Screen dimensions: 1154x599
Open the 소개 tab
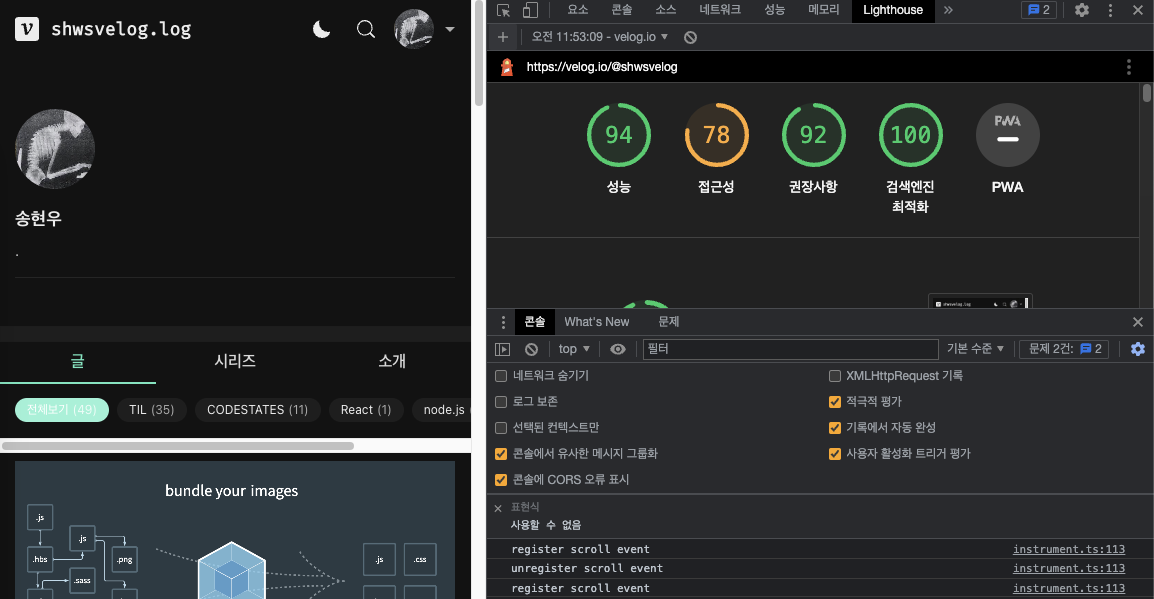click(392, 361)
